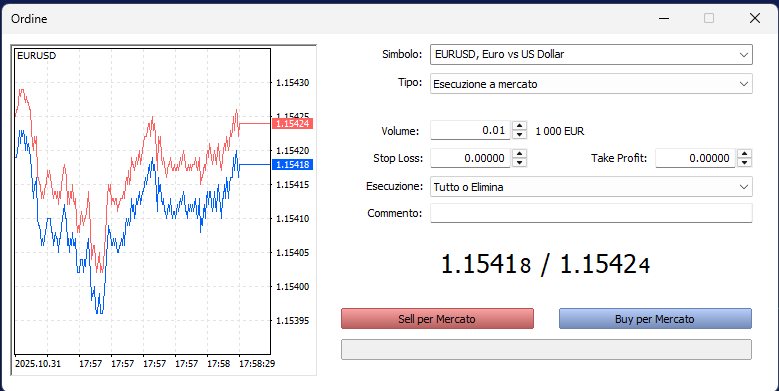Decrease Volume with the down arrow
Image resolution: width=779 pixels, height=391 pixels.
pyautogui.click(x=519, y=135)
